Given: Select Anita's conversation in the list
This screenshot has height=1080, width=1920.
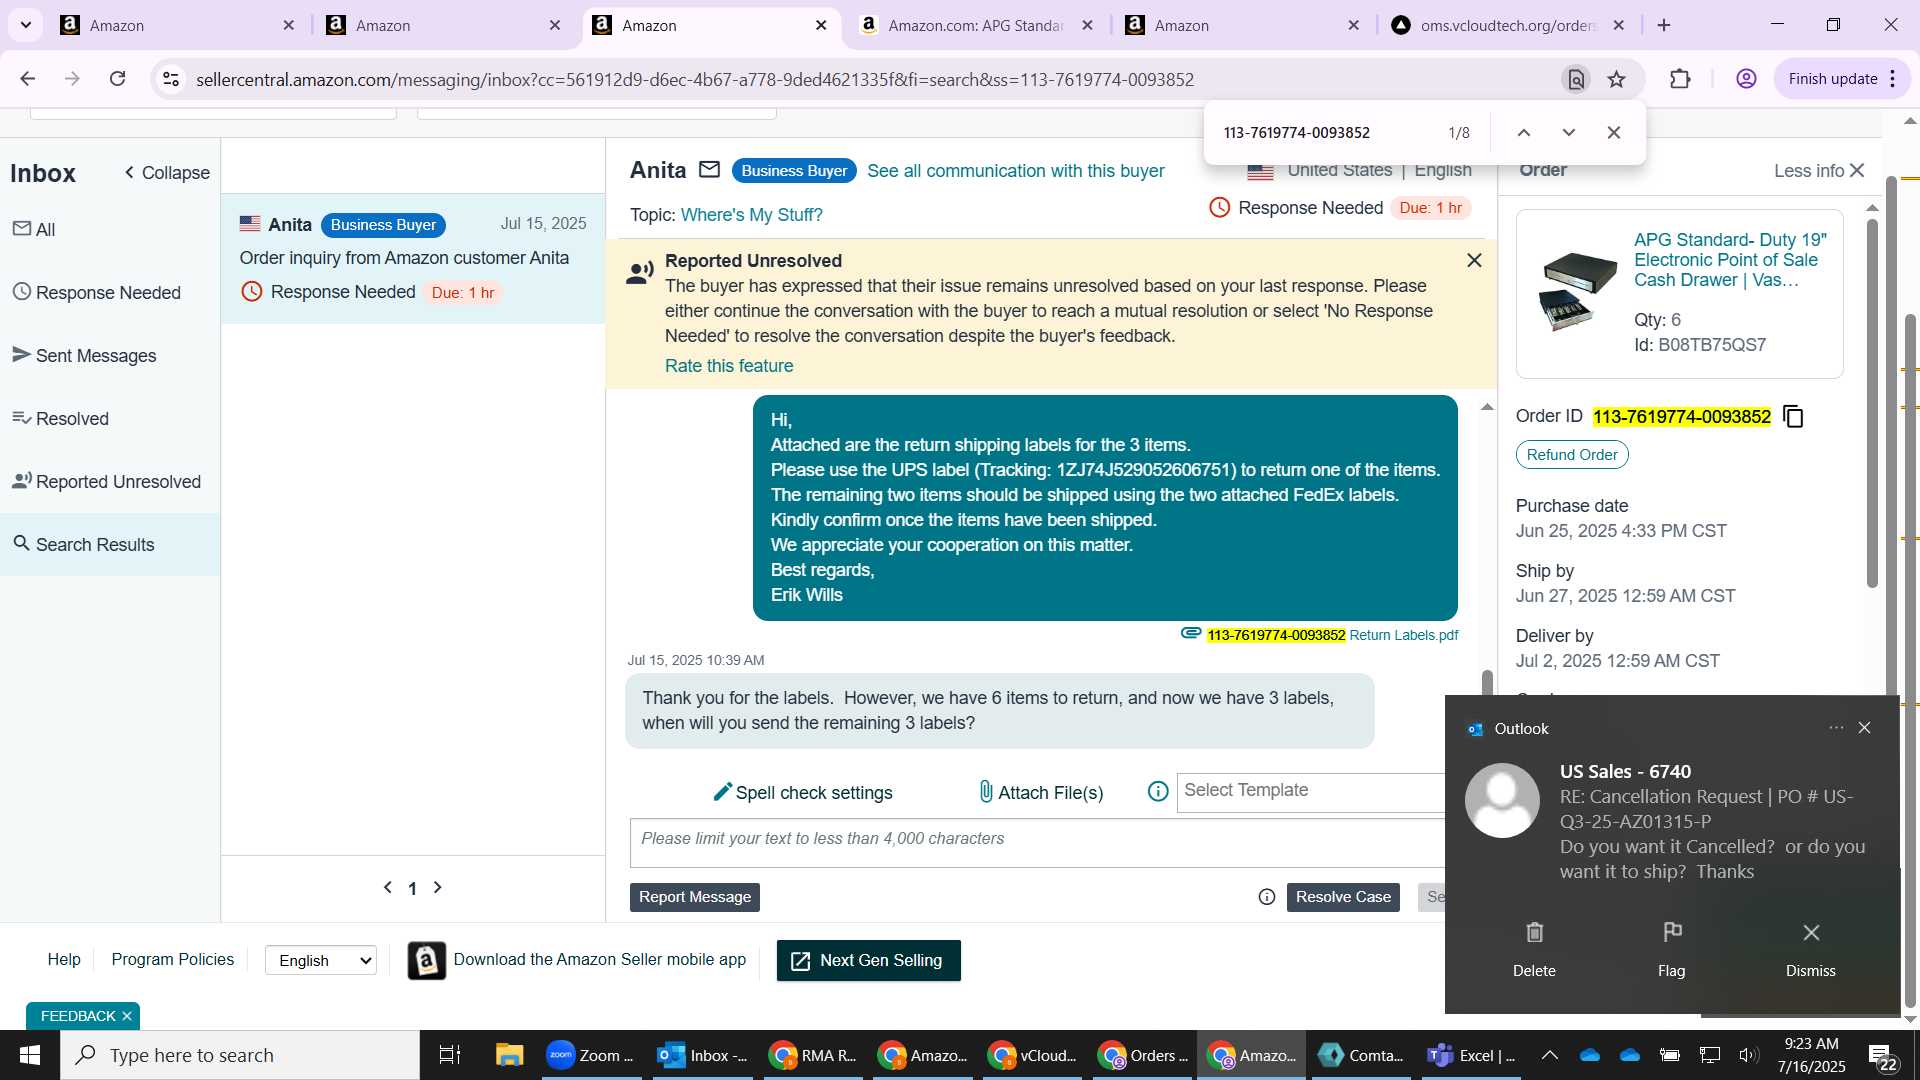Looking at the screenshot, I should click(413, 259).
